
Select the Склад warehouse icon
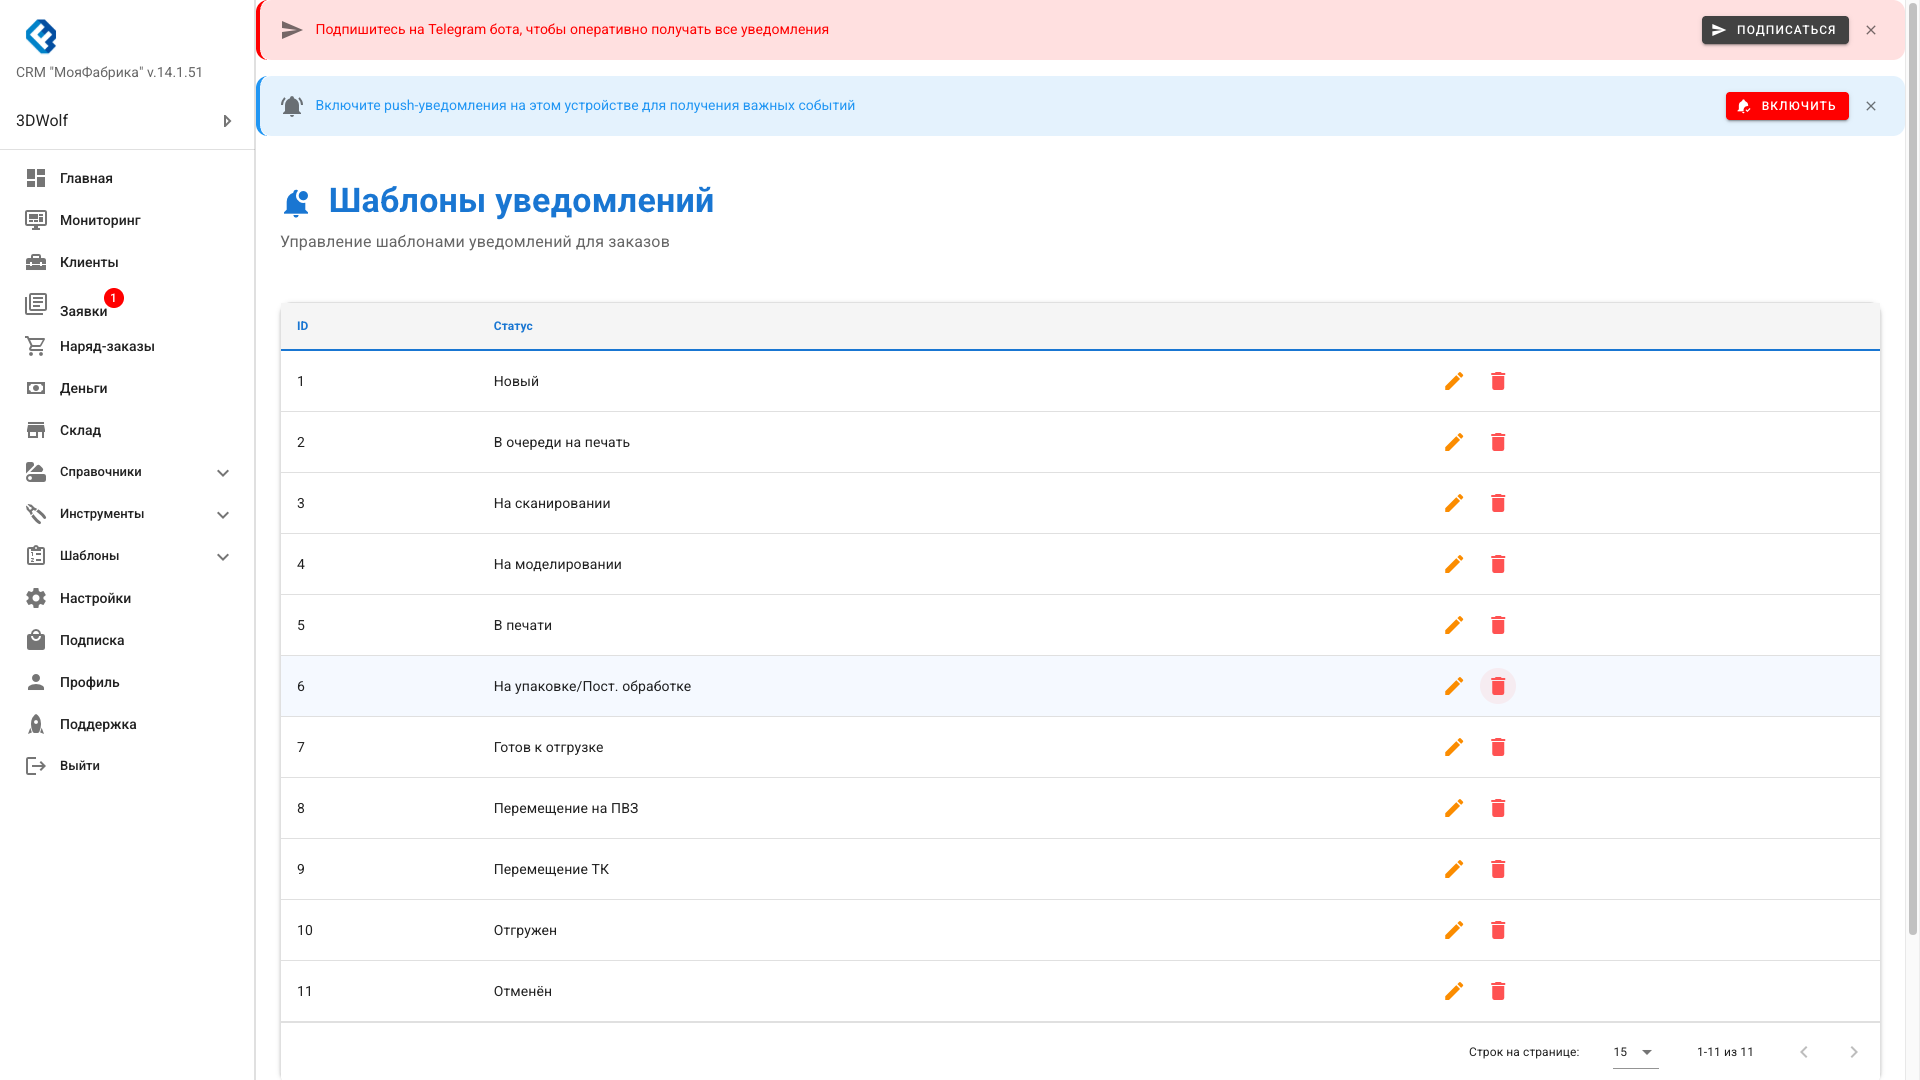click(36, 430)
